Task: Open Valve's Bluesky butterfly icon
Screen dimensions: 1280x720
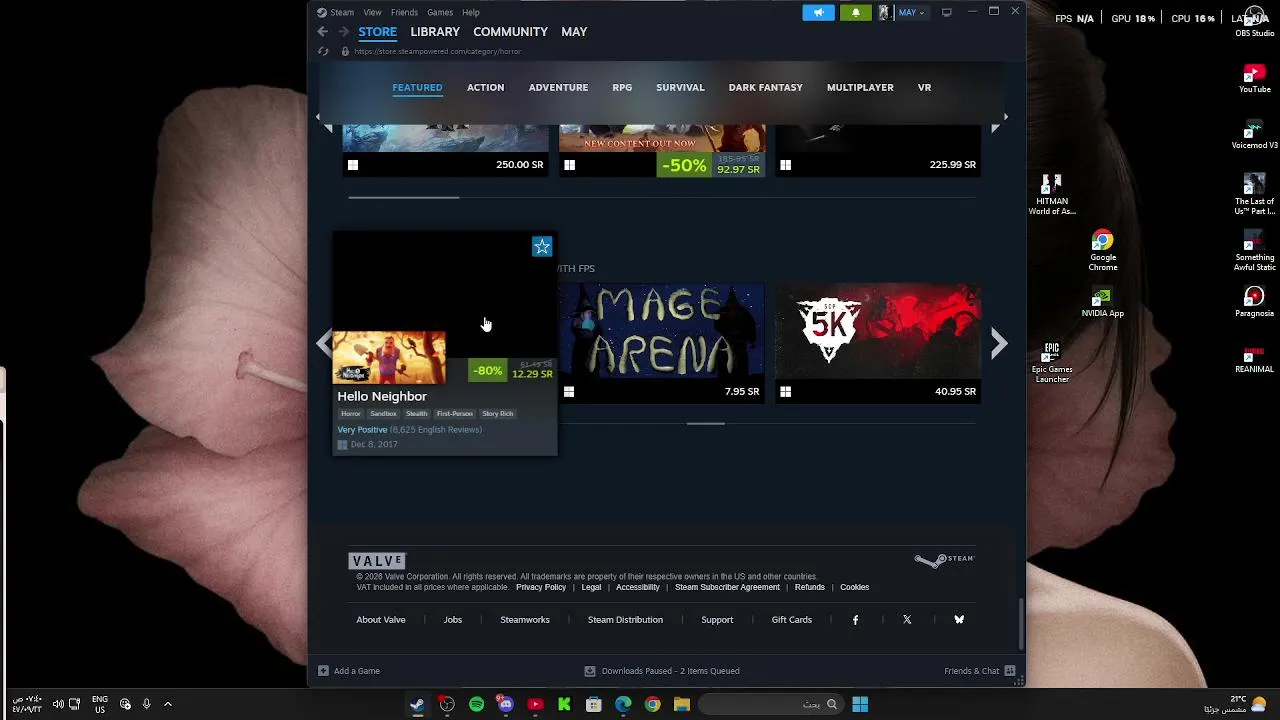Action: (959, 620)
